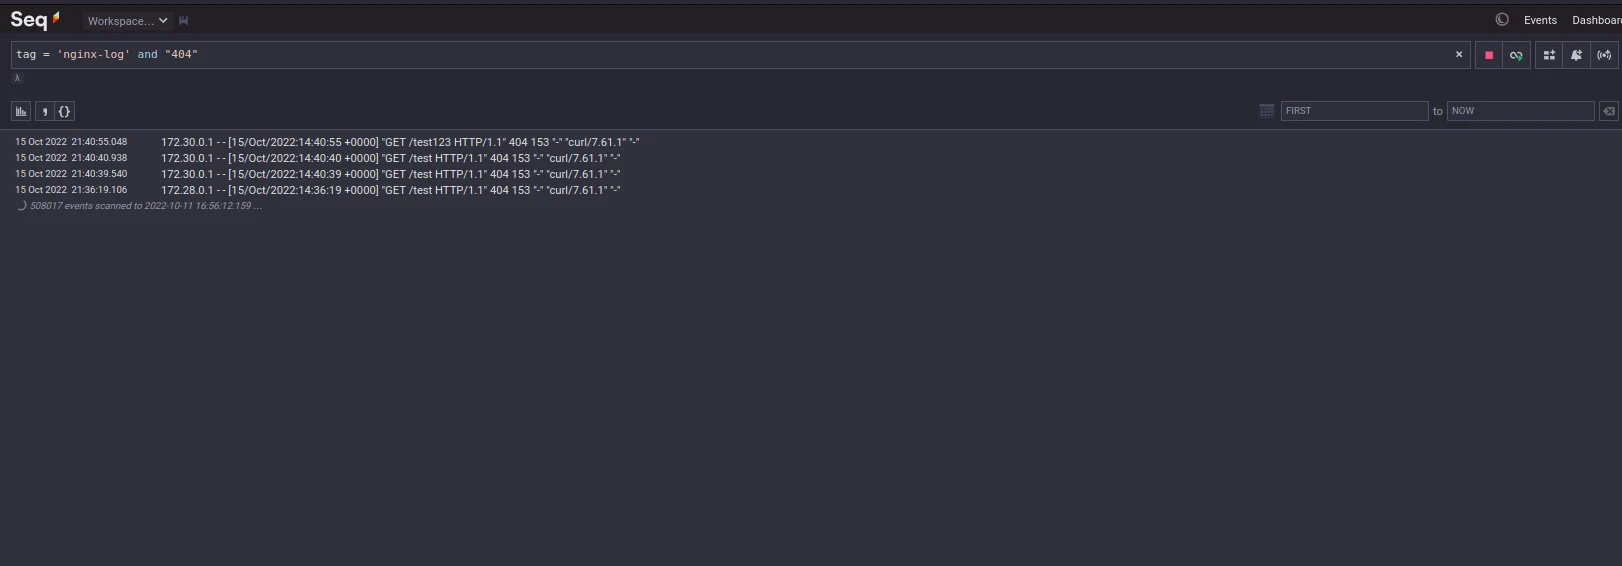Viewport: 1622px width, 566px height.
Task: Open the Dashboards page
Action: point(1596,20)
